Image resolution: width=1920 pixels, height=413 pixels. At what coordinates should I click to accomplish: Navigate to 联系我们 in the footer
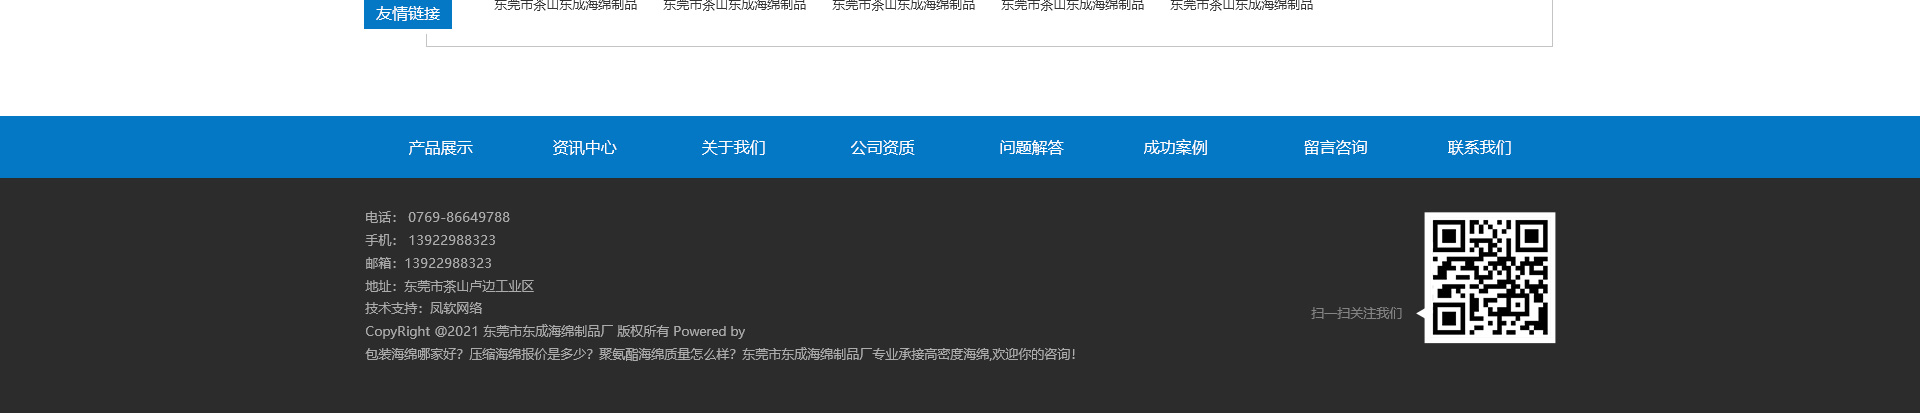pyautogui.click(x=1479, y=148)
